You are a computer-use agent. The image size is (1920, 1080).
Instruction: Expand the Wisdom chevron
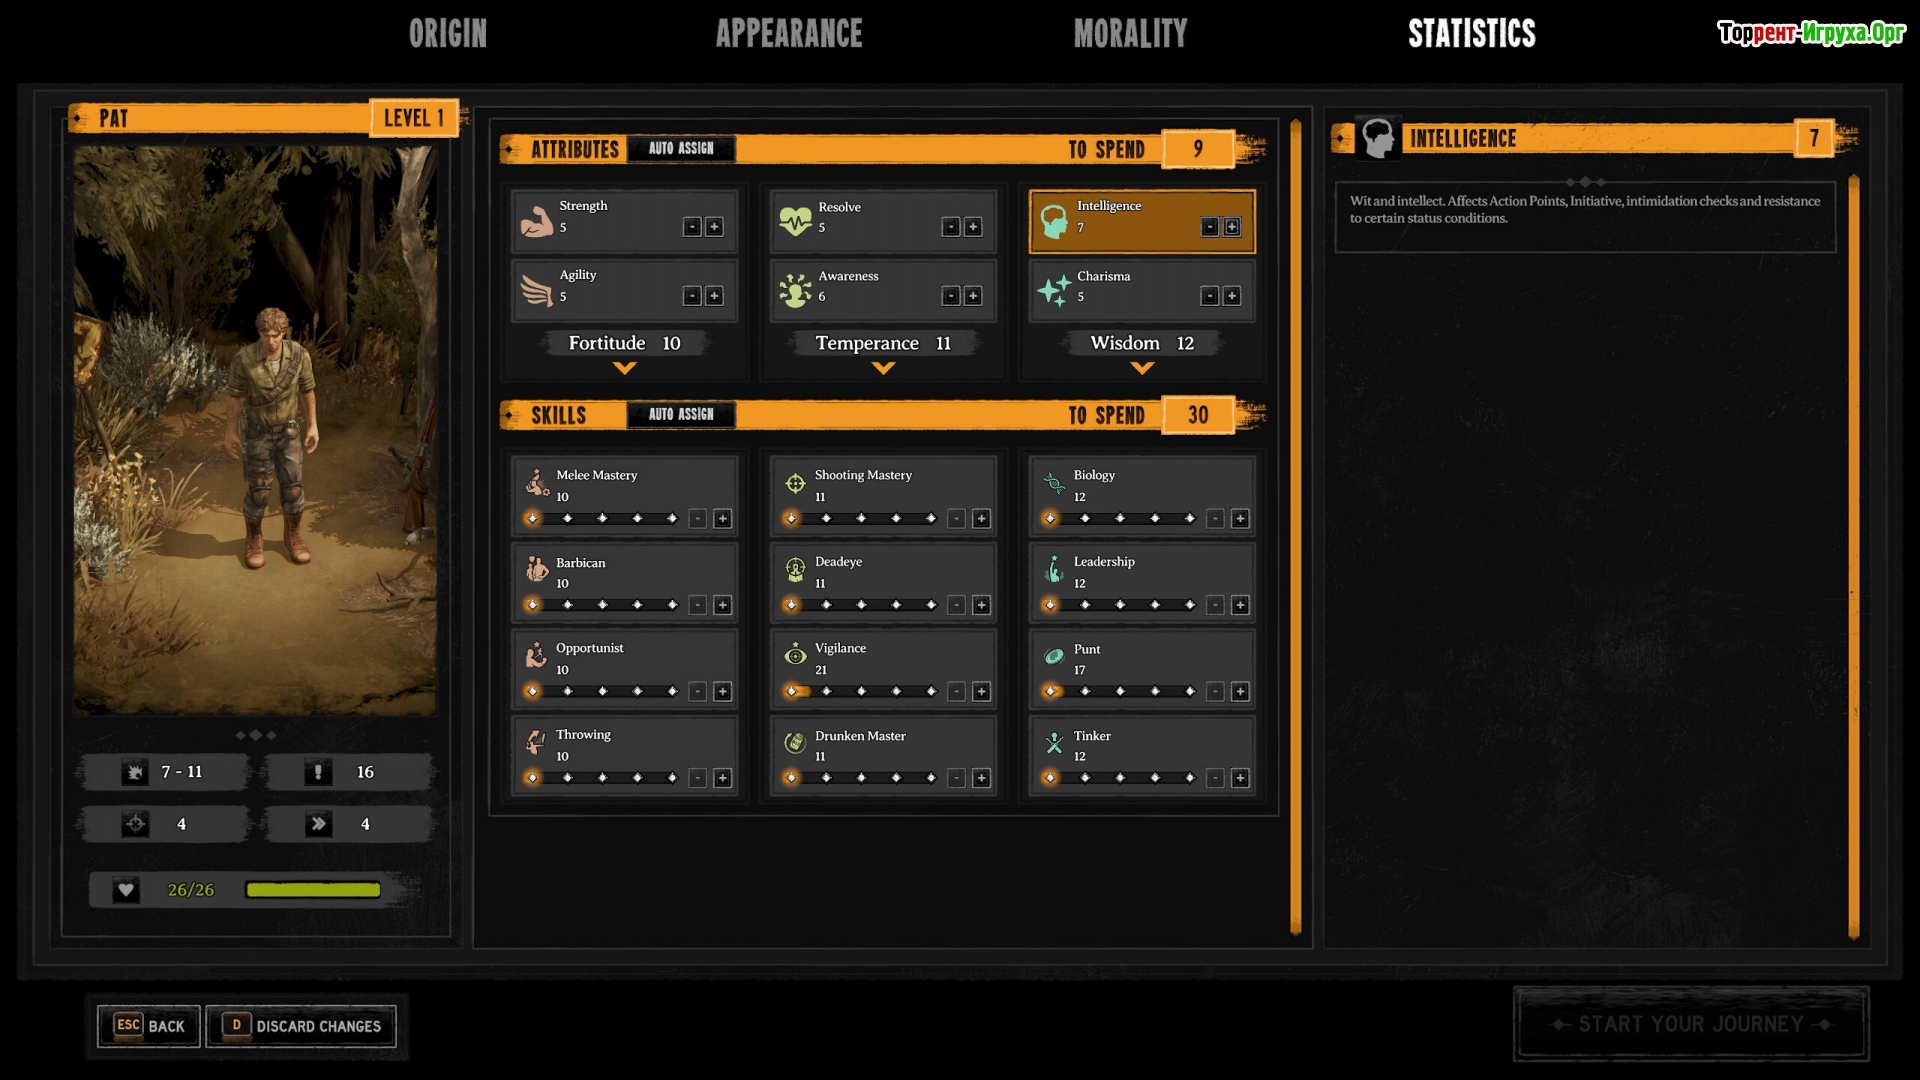tap(1142, 368)
